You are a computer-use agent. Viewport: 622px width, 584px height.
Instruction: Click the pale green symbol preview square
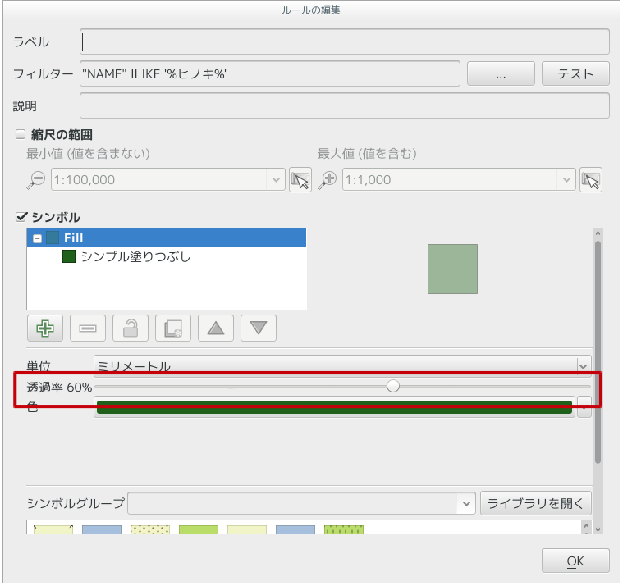453,269
